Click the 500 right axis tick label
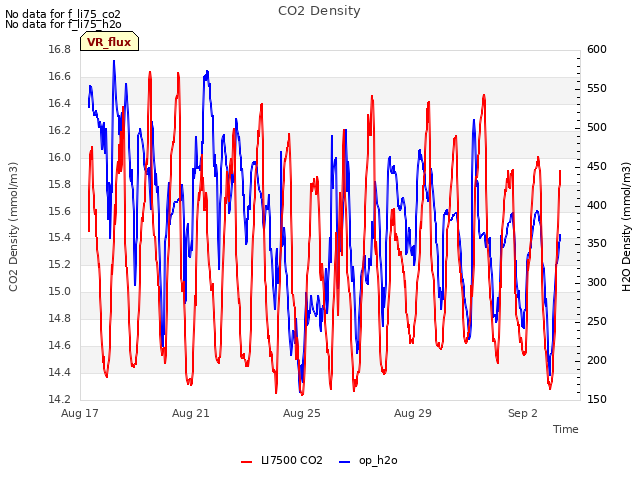640x480 pixels. [597, 128]
